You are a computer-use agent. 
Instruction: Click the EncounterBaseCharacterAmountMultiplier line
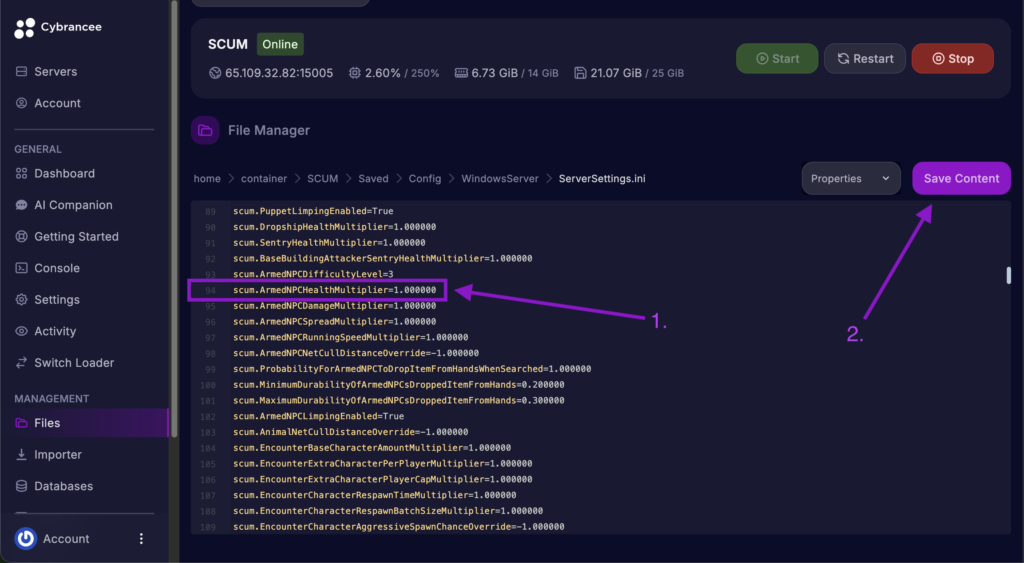coord(372,447)
